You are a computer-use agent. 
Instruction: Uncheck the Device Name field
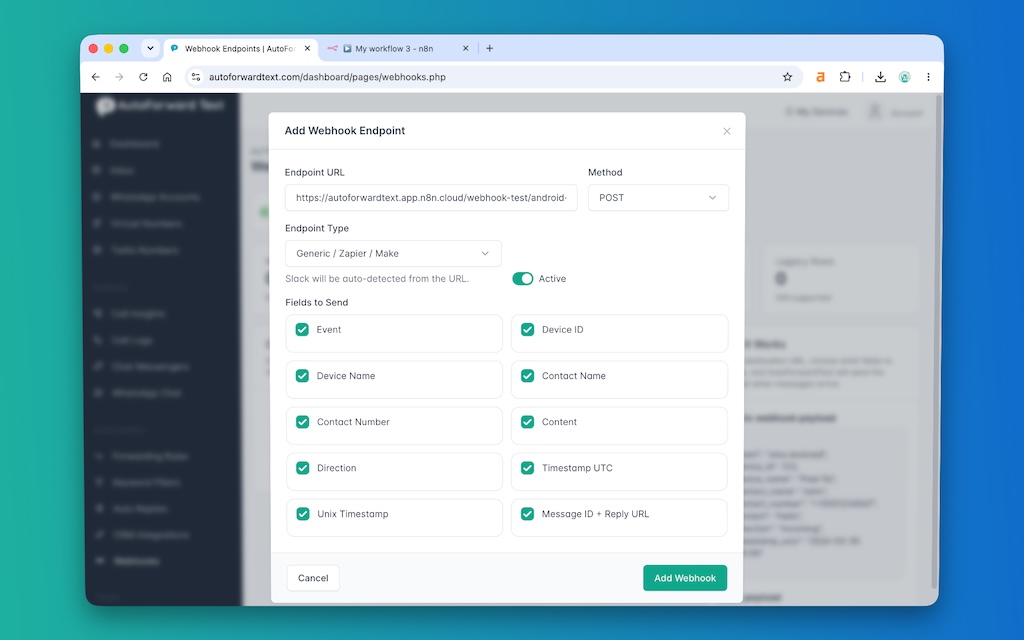pyautogui.click(x=302, y=376)
